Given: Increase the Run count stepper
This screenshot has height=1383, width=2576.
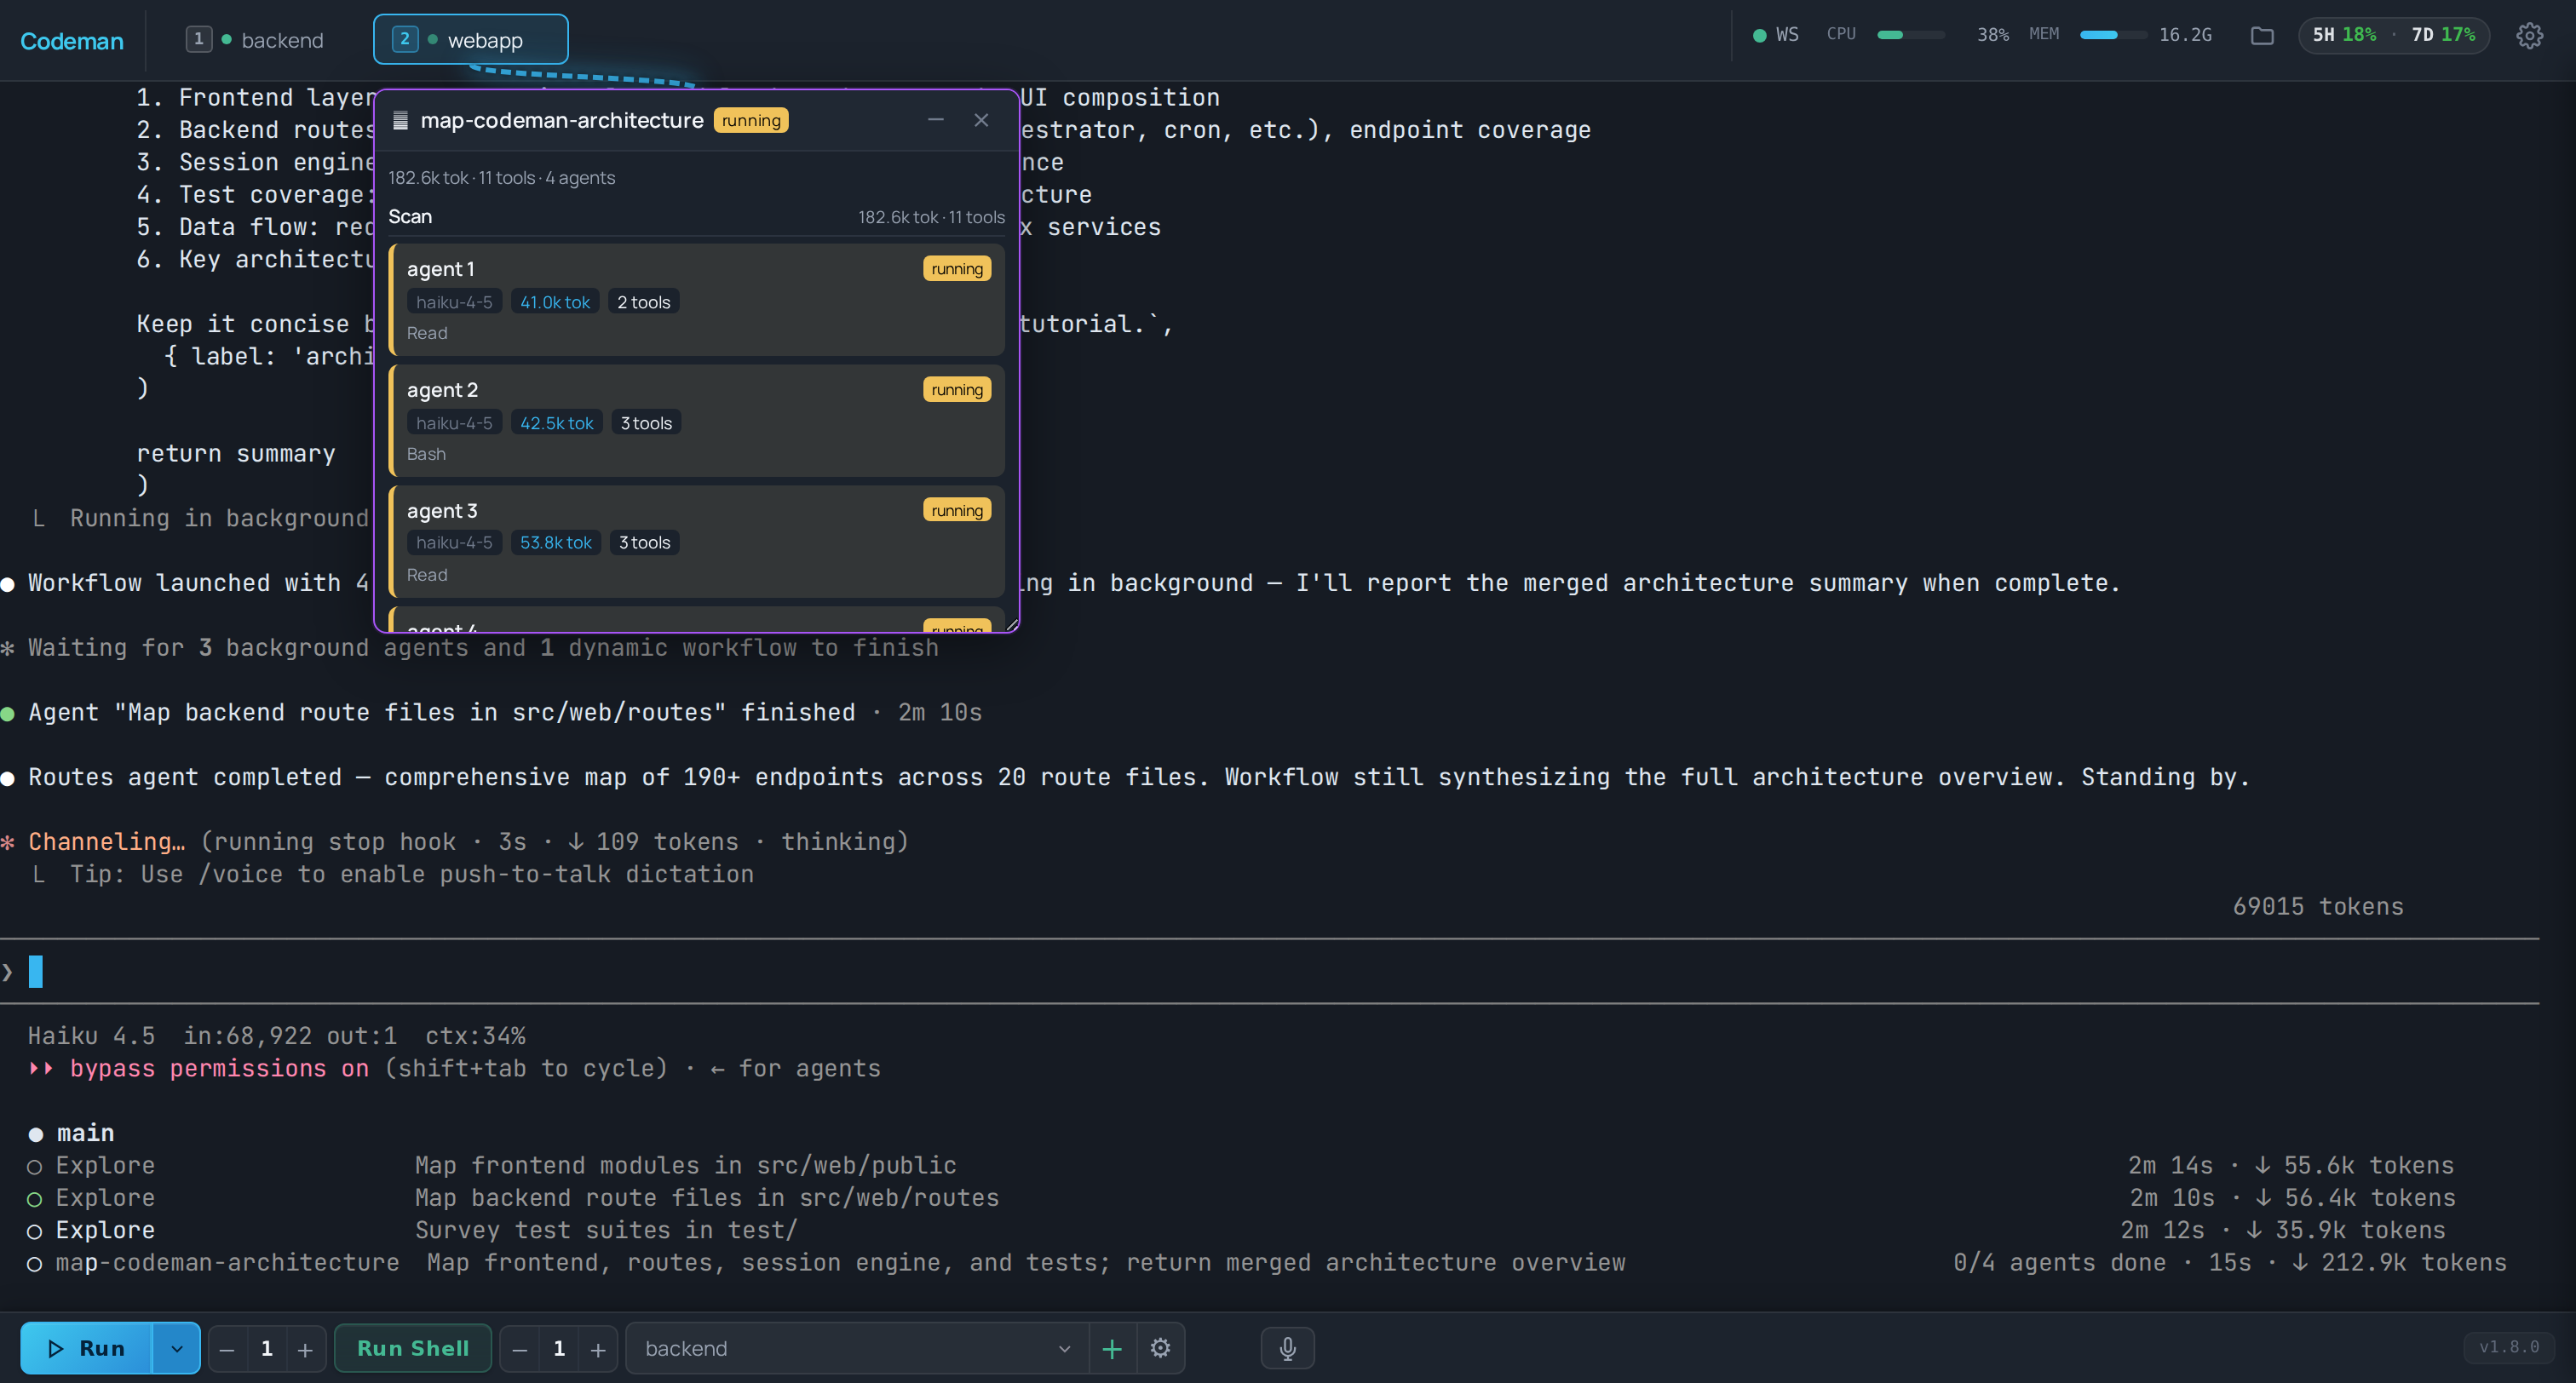Looking at the screenshot, I should 305,1349.
